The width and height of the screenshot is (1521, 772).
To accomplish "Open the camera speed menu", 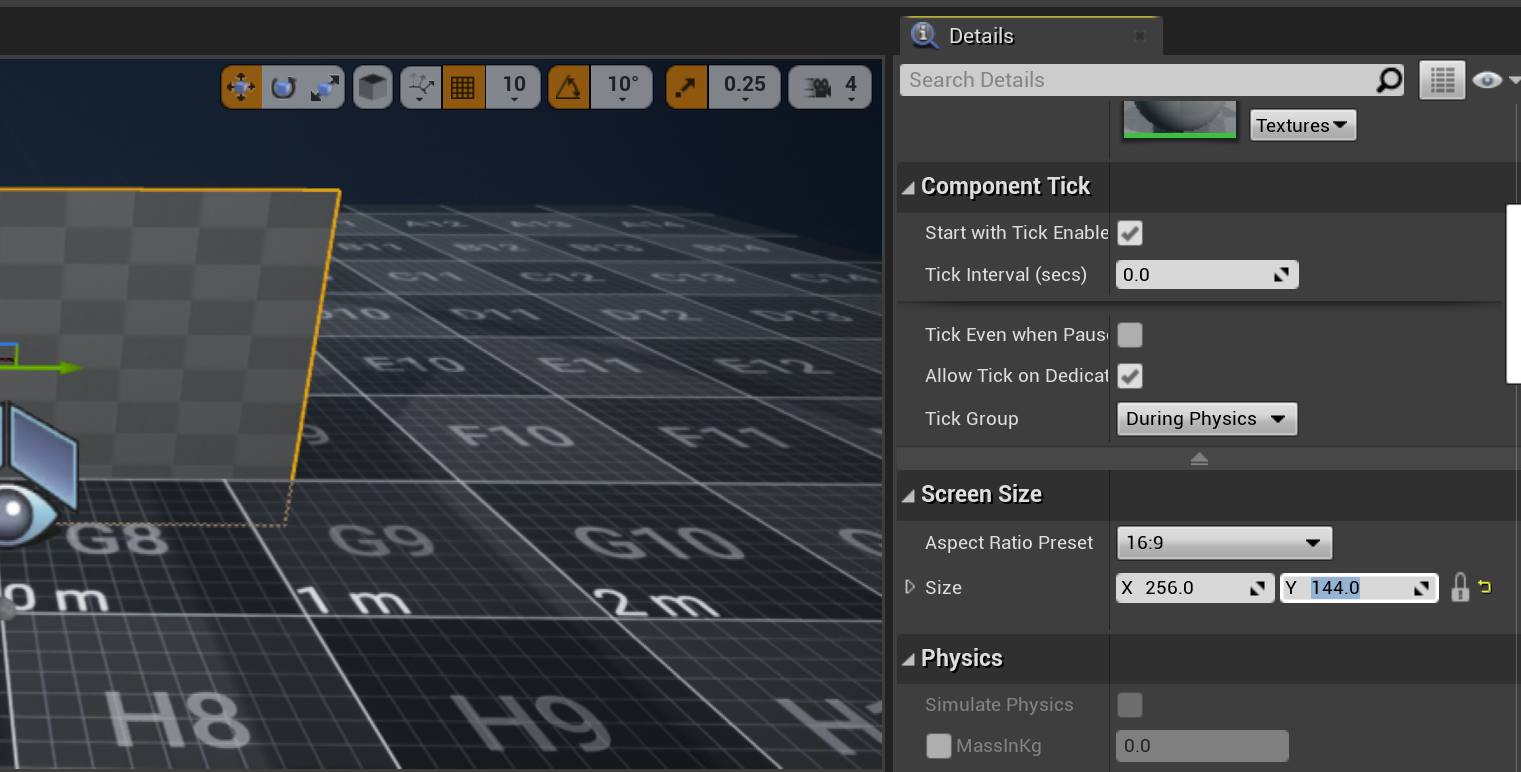I will coord(830,87).
